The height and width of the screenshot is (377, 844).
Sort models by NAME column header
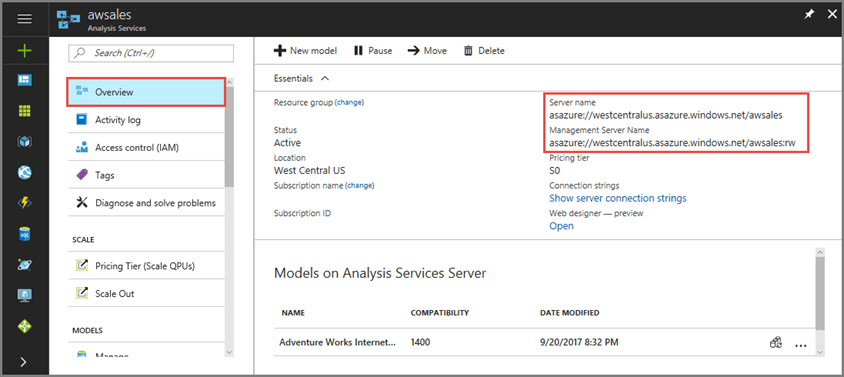pos(293,312)
